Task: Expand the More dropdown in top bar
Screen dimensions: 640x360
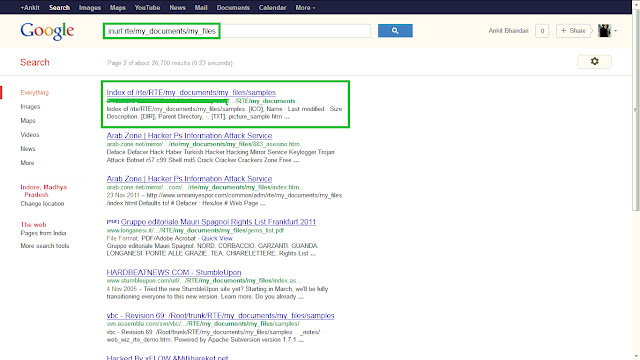Action: tap(305, 7)
